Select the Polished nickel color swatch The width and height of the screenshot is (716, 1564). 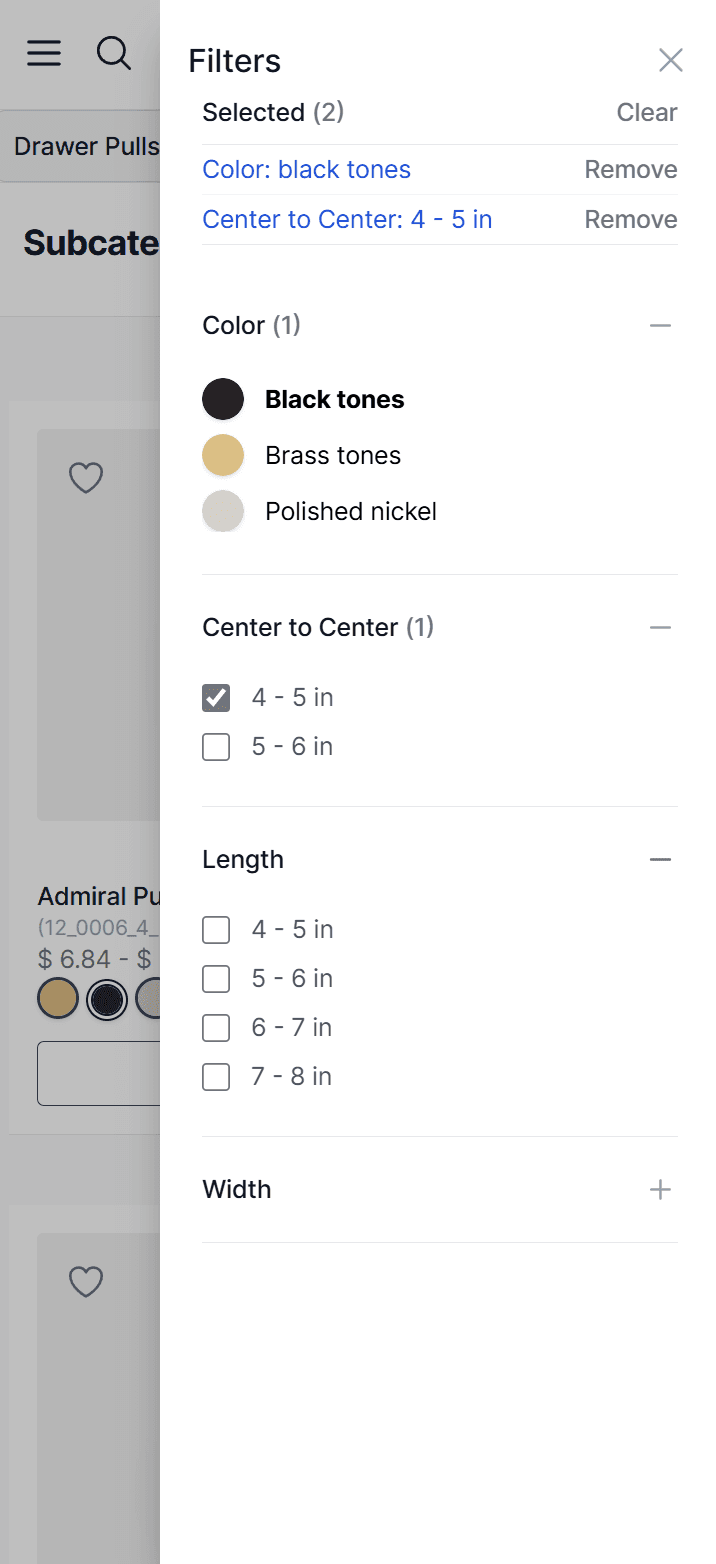223,511
